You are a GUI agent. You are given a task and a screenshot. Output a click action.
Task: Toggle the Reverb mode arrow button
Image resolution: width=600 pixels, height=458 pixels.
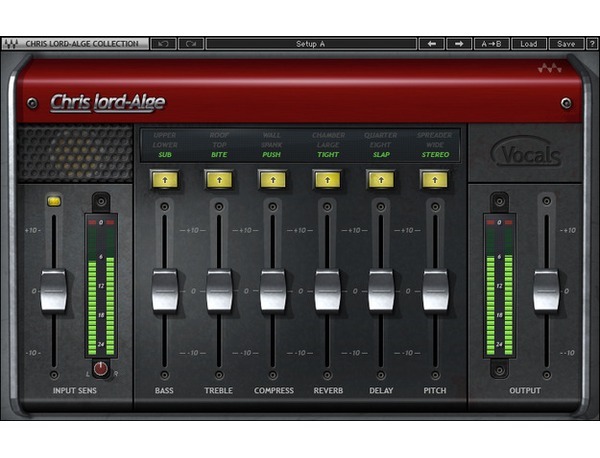click(x=327, y=180)
